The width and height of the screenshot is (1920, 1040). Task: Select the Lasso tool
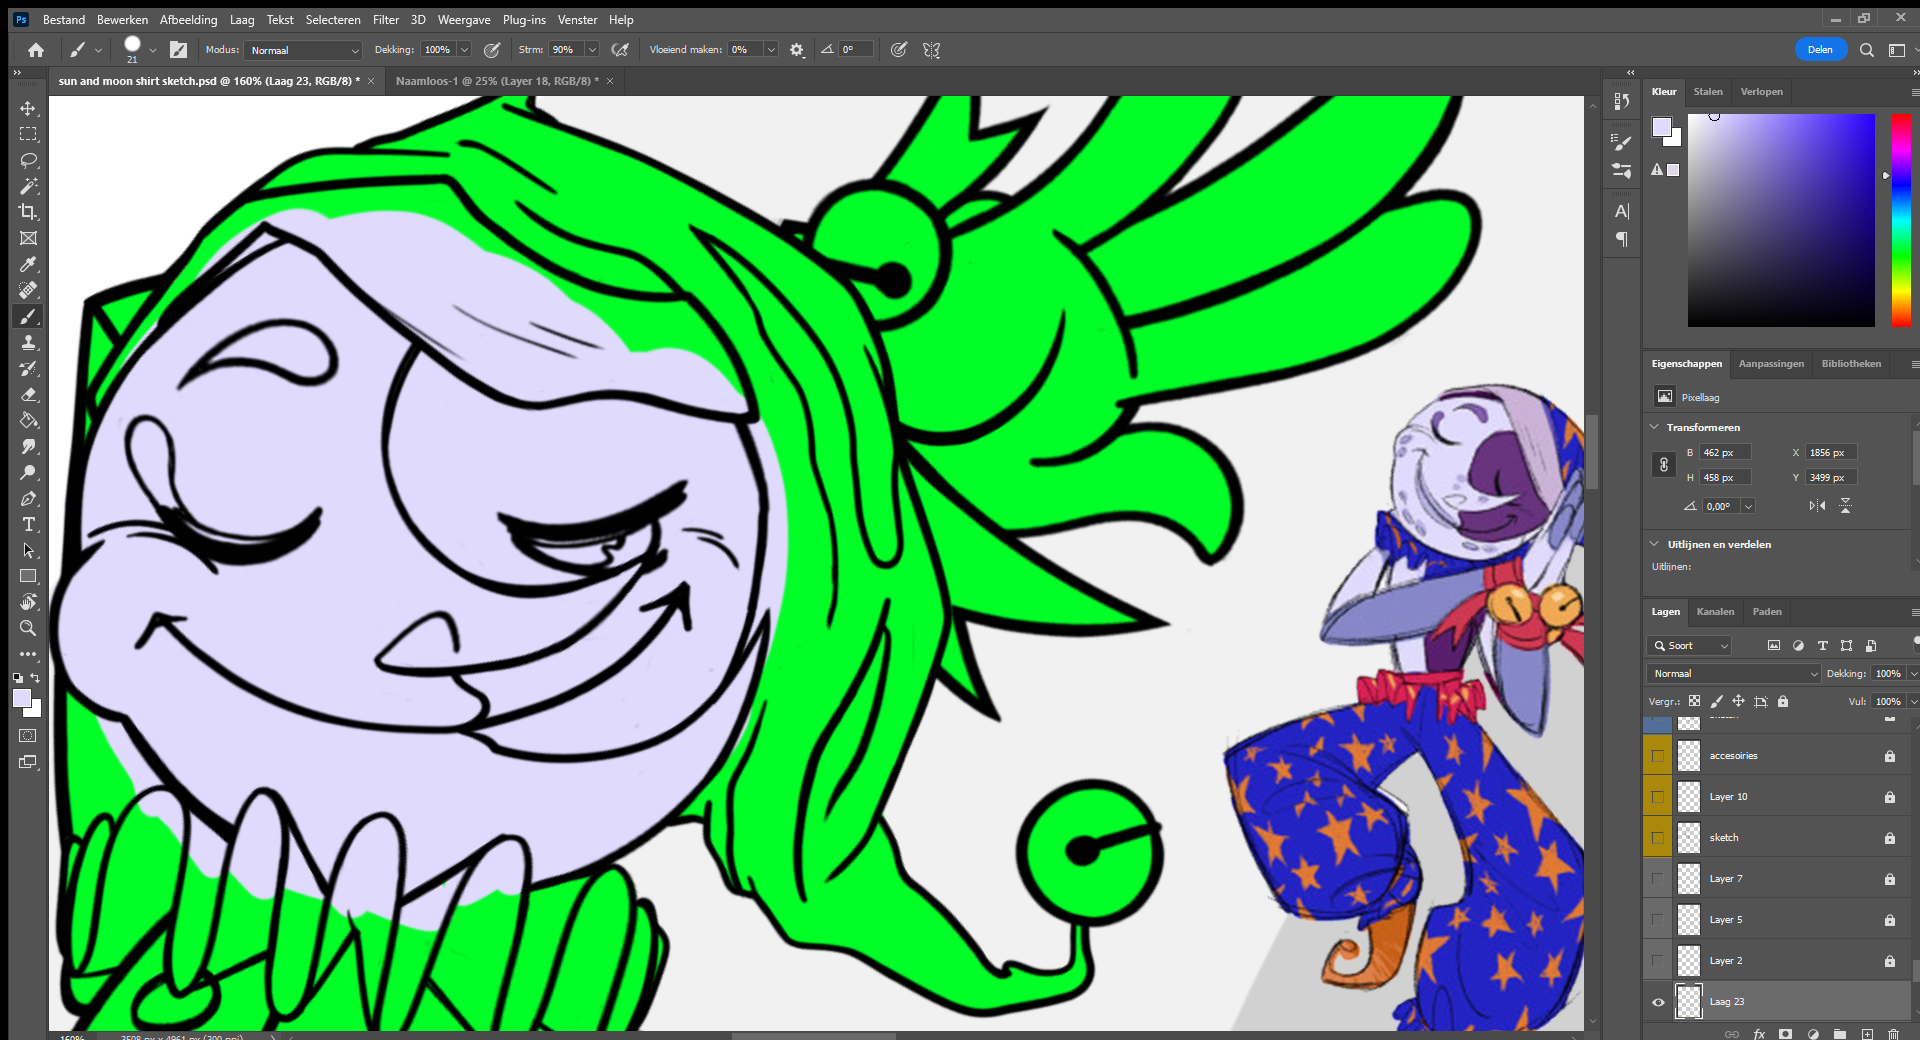tap(28, 160)
